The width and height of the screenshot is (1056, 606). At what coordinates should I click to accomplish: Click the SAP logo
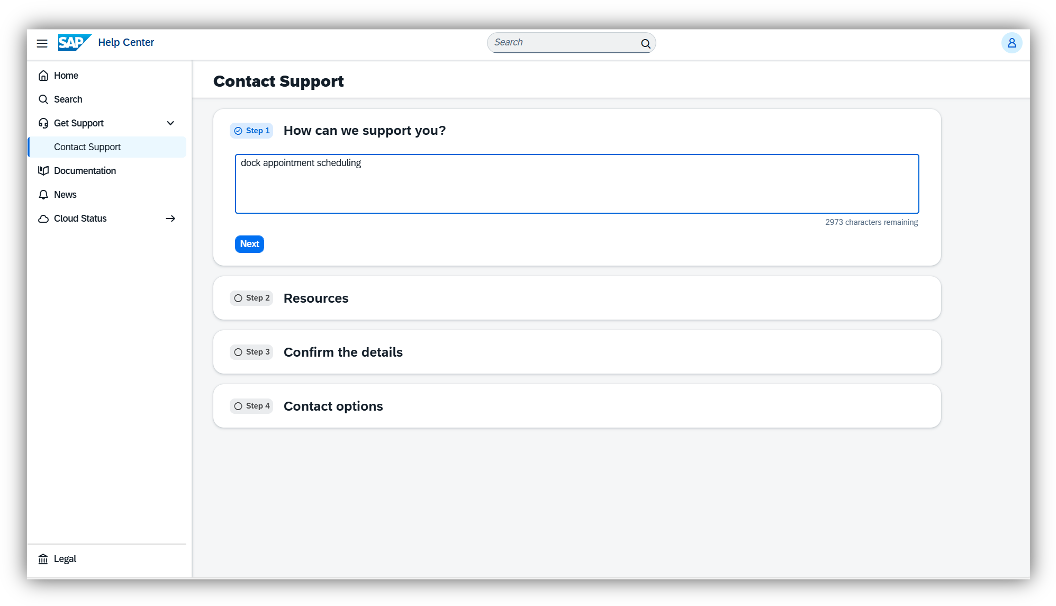point(74,43)
